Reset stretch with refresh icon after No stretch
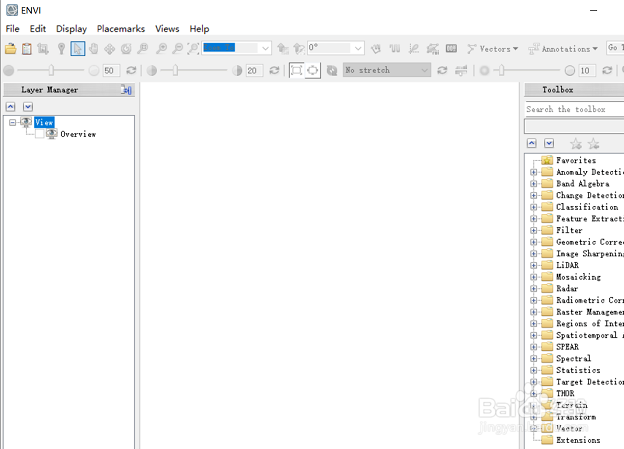 click(x=442, y=70)
